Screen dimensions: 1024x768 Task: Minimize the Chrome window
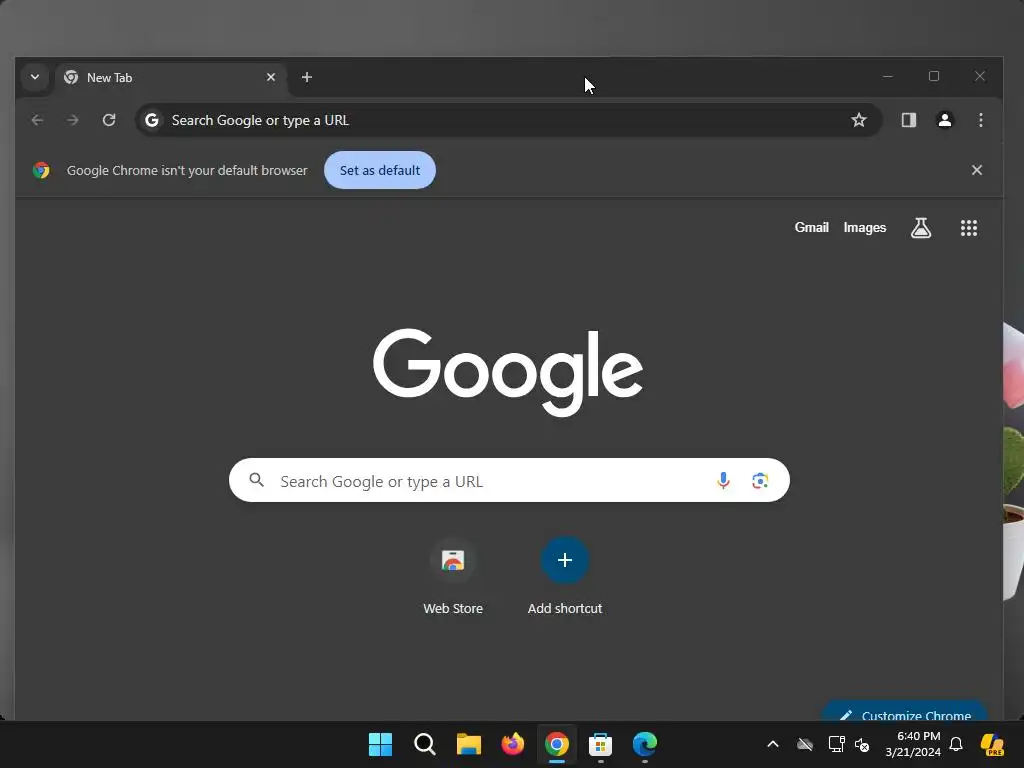point(888,76)
